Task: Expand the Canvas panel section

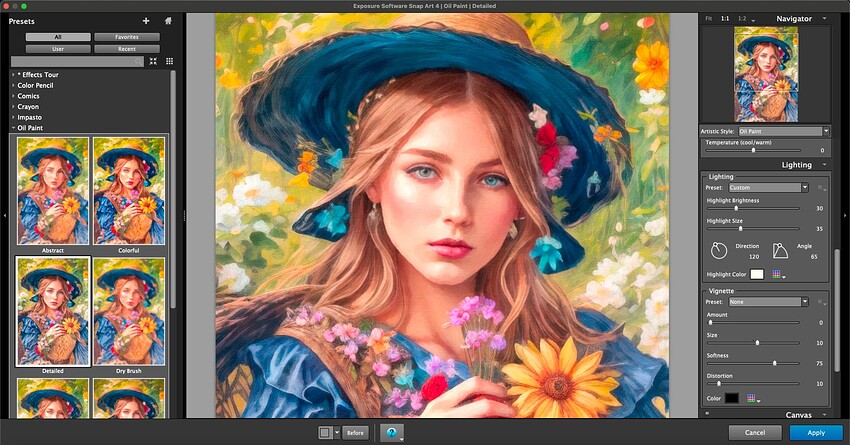Action: click(825, 415)
